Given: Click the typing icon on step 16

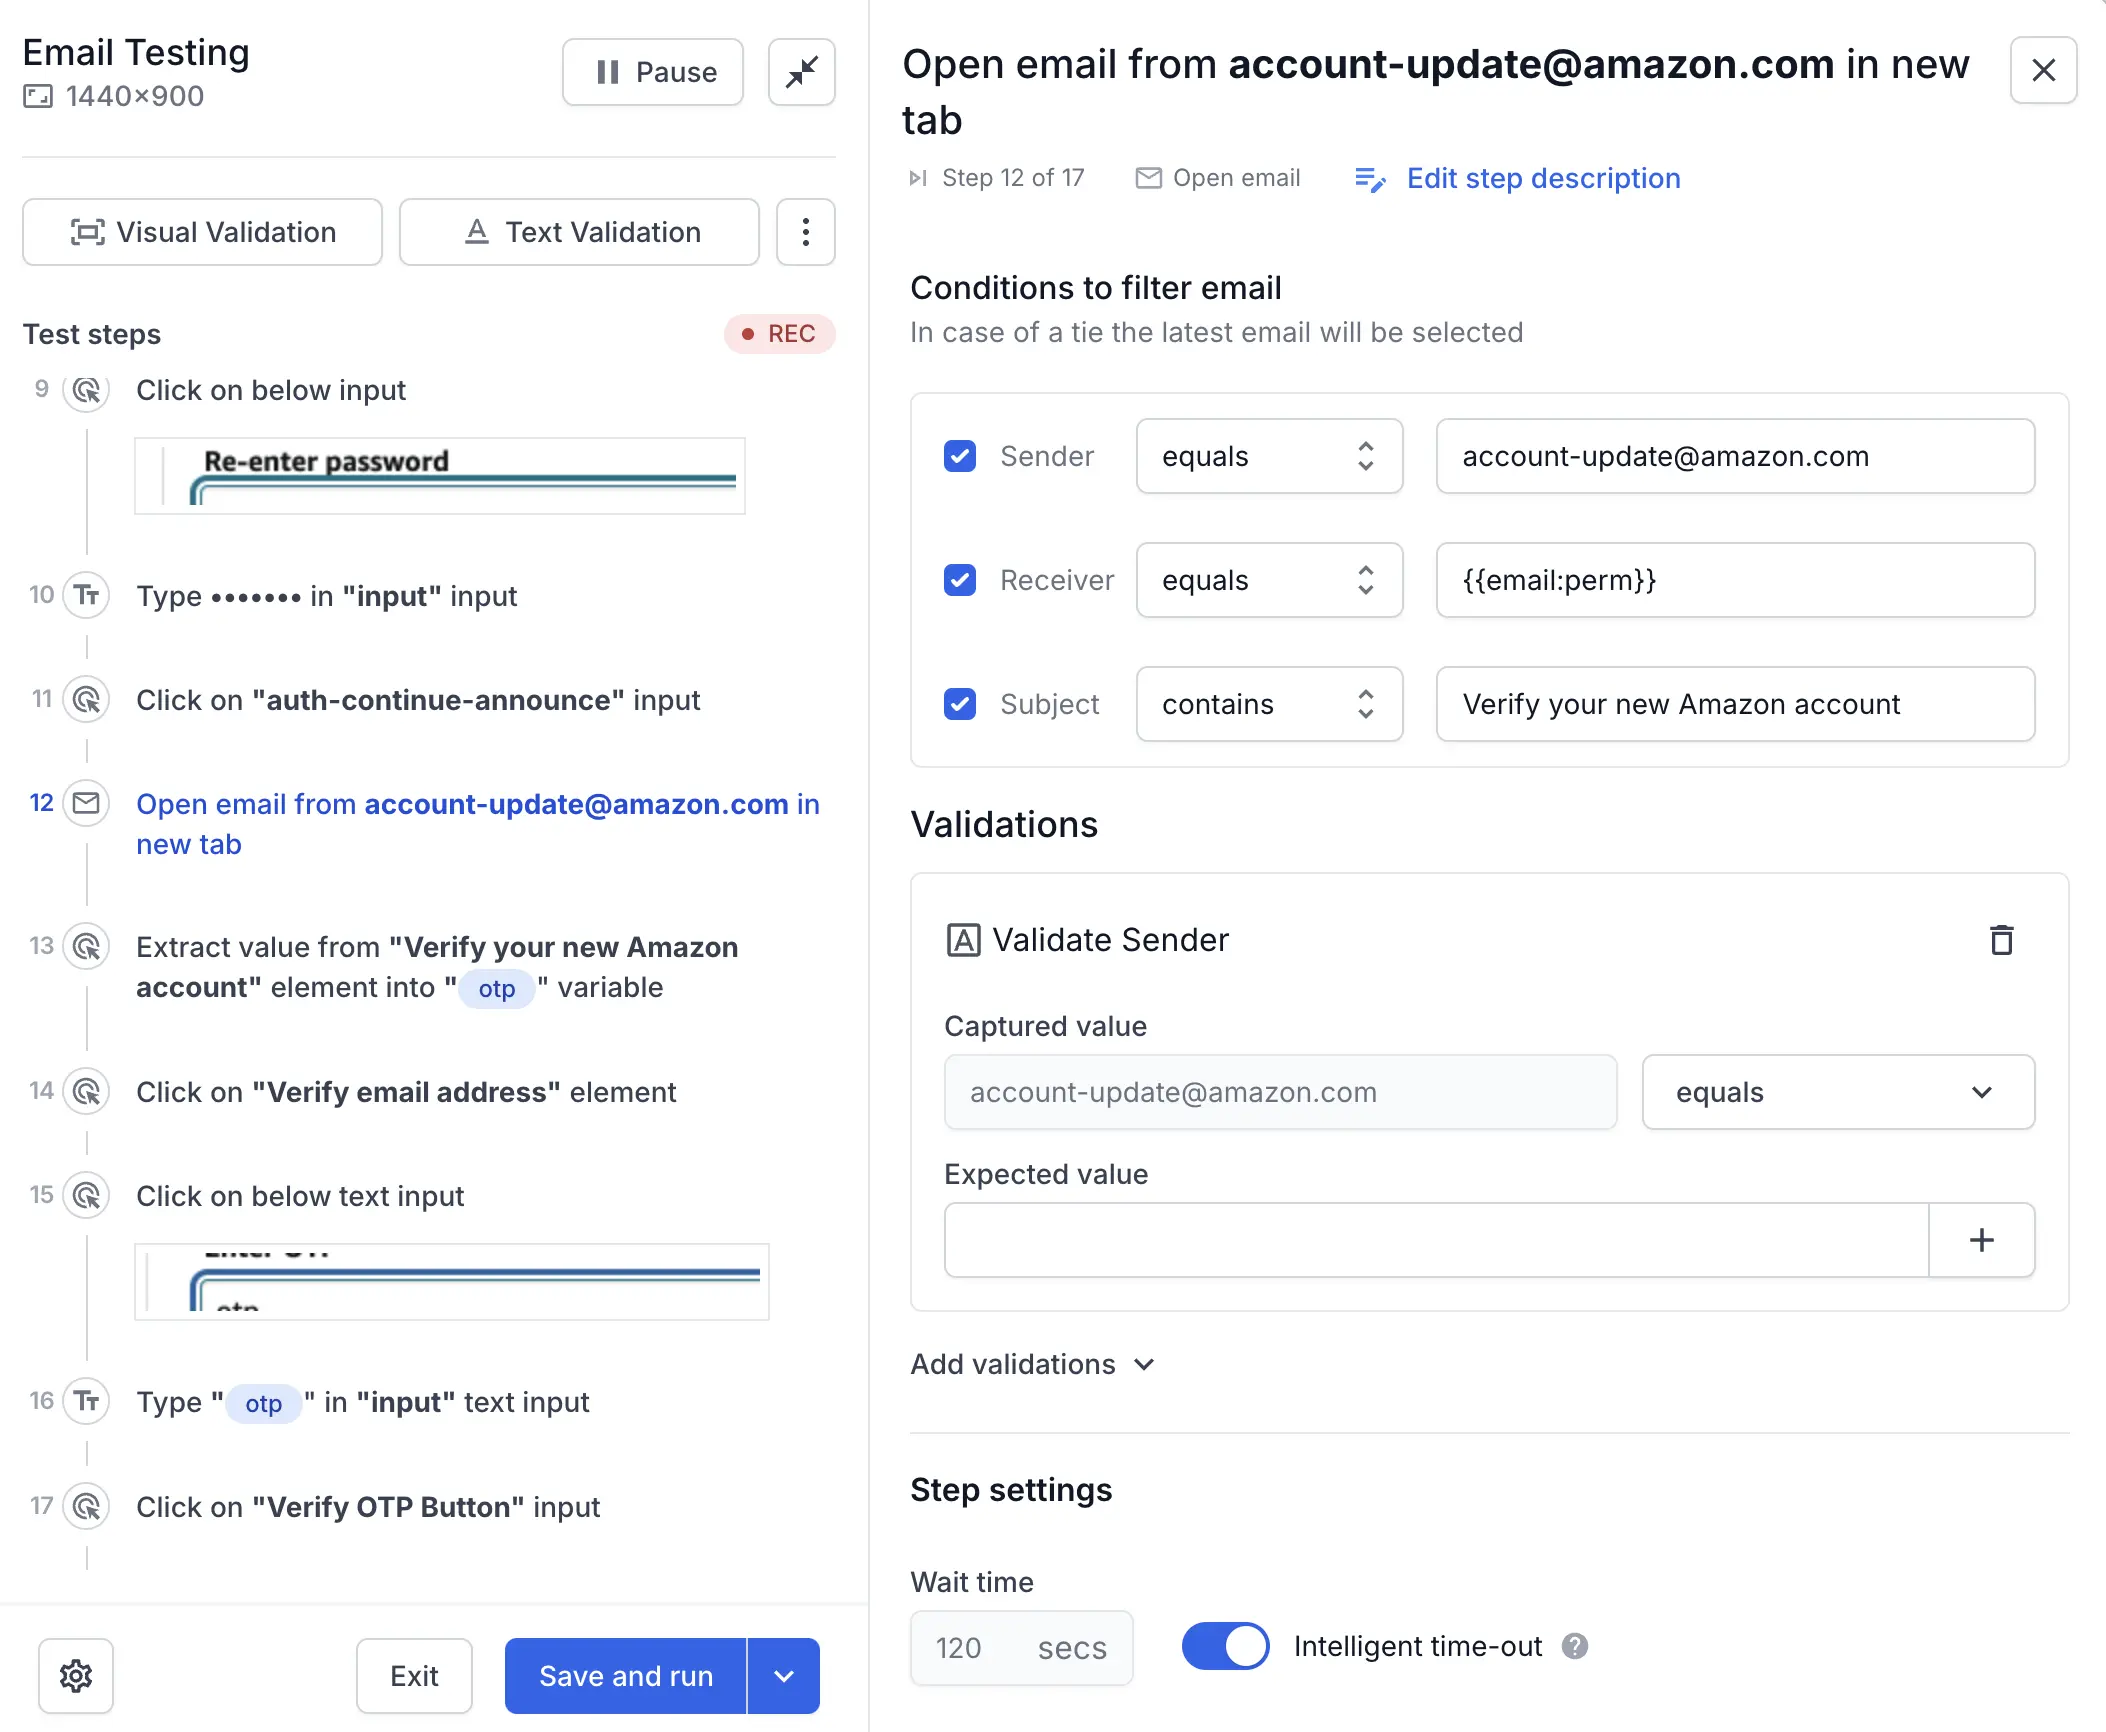Looking at the screenshot, I should click(x=87, y=1401).
